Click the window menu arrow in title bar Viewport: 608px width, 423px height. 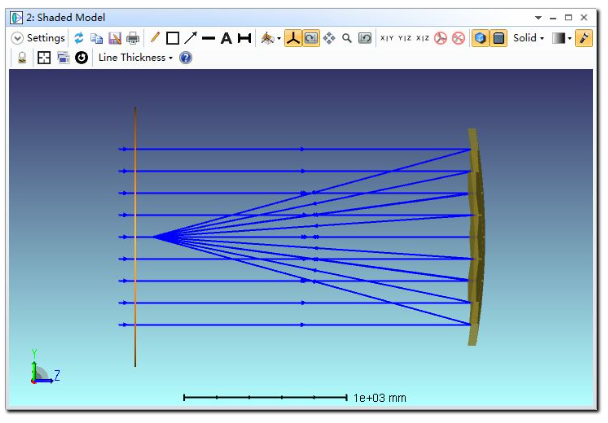click(x=540, y=18)
